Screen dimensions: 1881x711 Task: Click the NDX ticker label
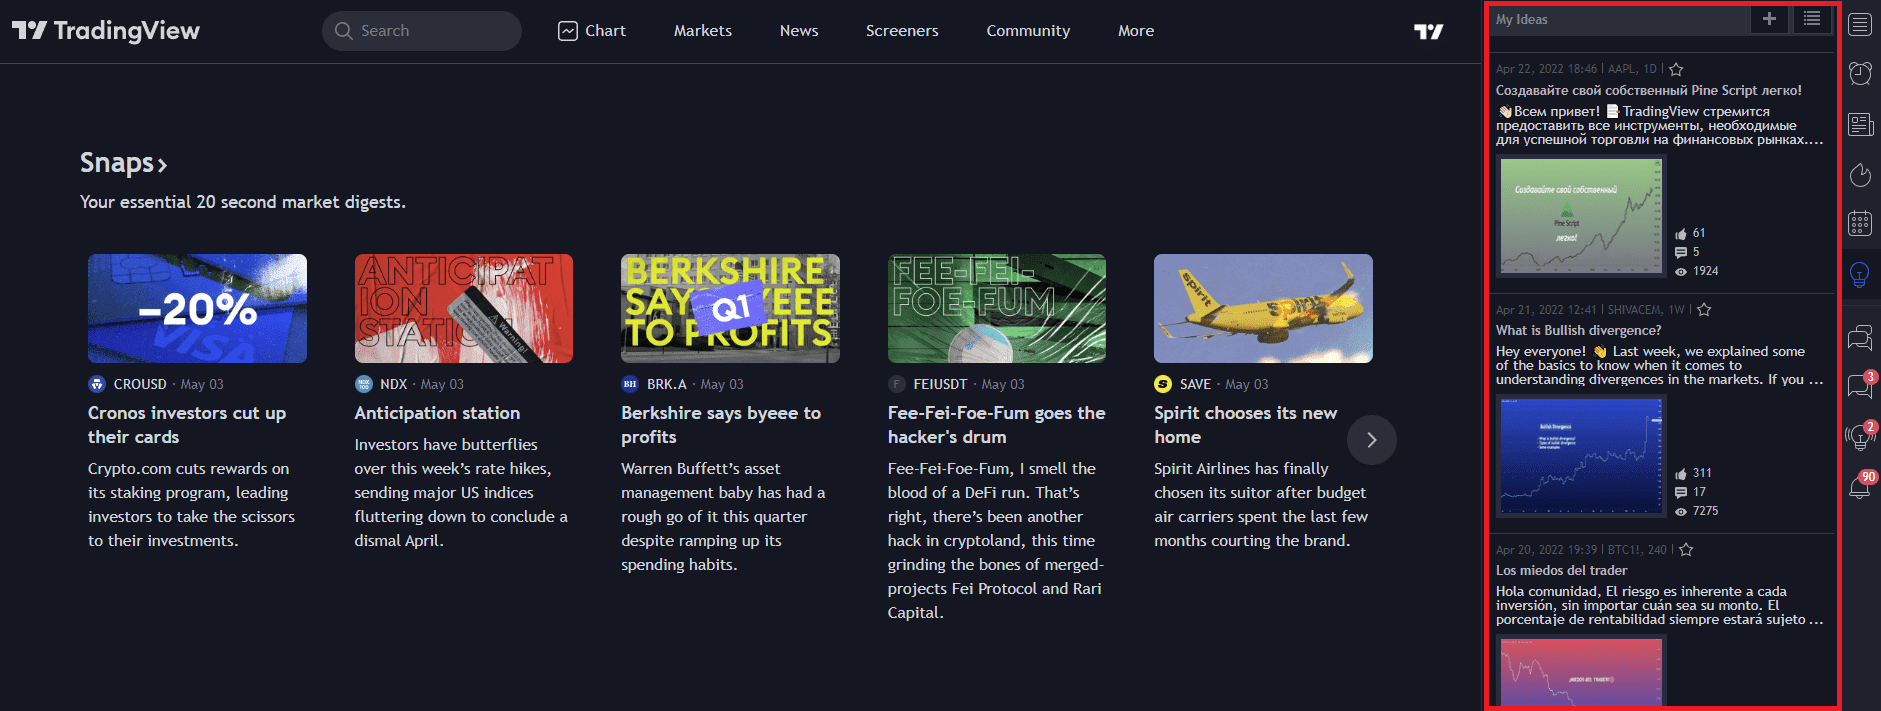click(394, 384)
